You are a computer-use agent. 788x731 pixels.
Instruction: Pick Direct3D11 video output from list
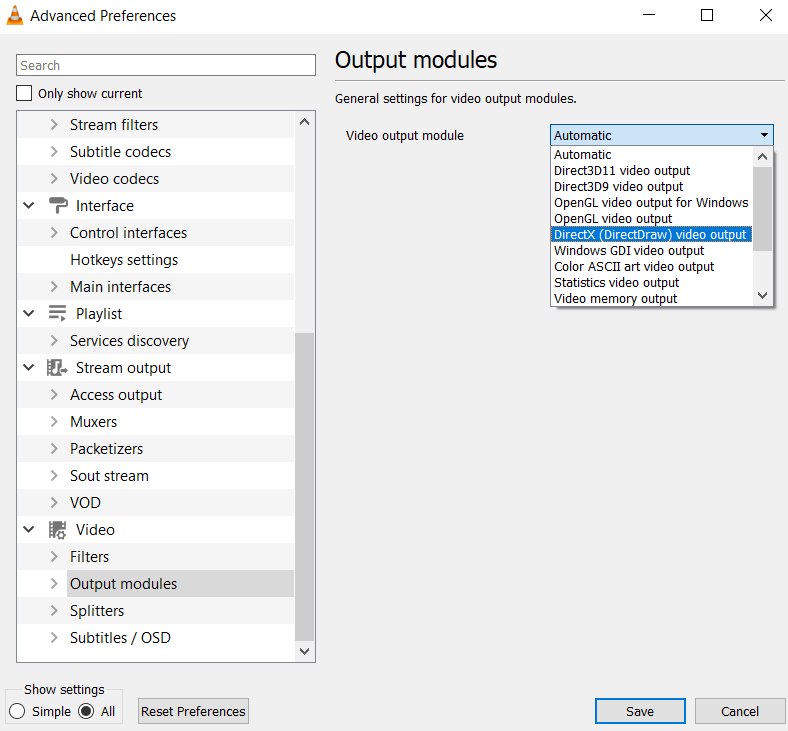[x=622, y=171]
